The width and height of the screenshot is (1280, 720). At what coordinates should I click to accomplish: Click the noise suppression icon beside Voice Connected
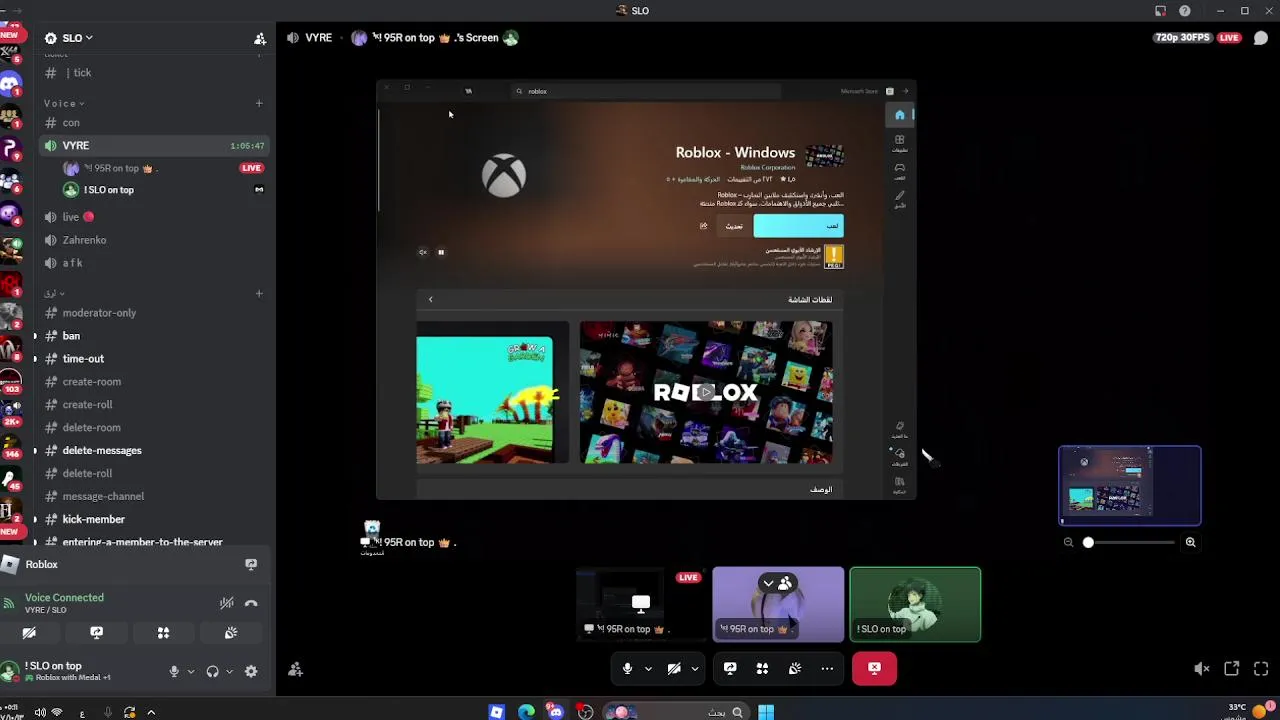227,603
